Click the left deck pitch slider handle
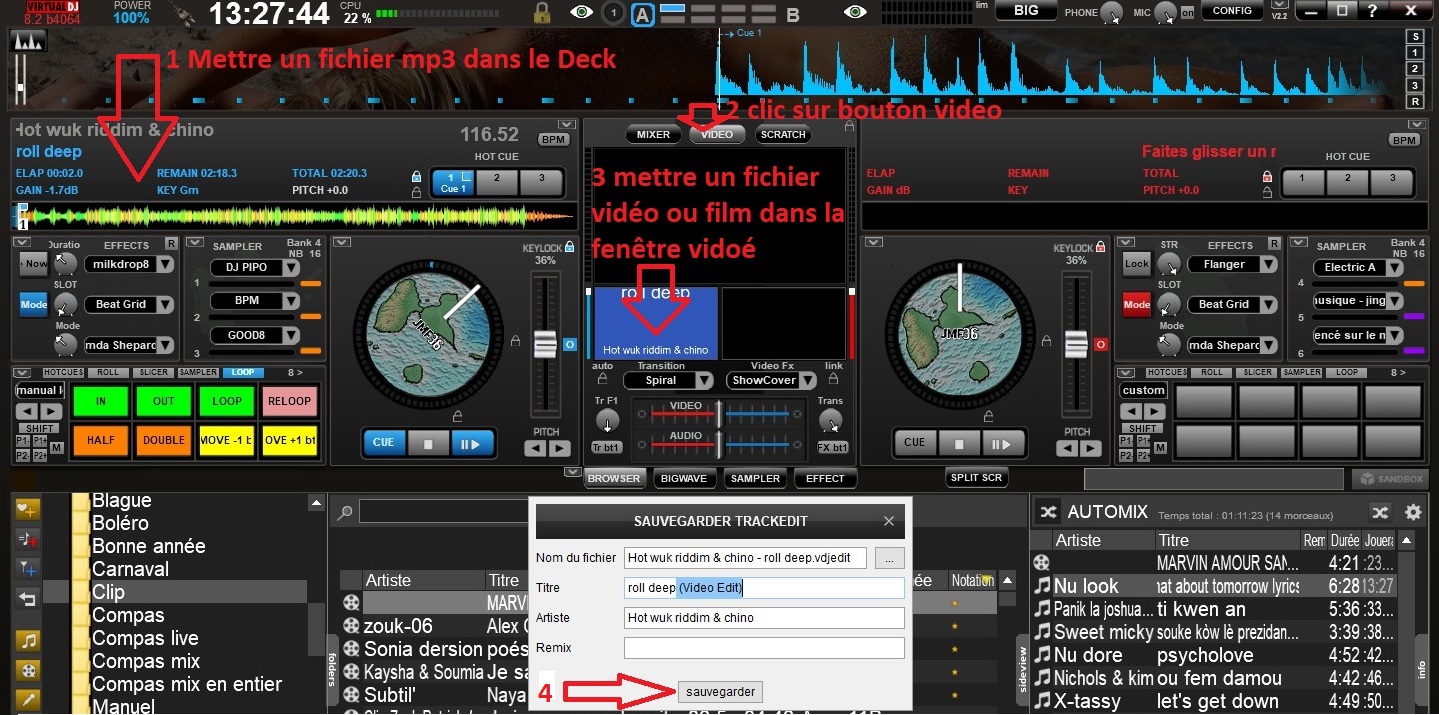 tap(545, 344)
